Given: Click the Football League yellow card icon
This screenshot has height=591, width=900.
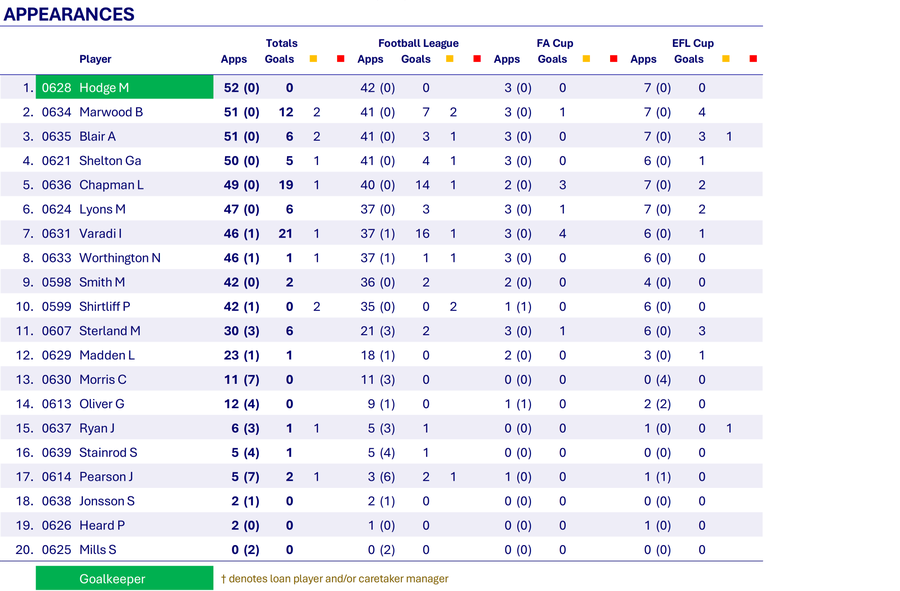Looking at the screenshot, I should tap(449, 59).
